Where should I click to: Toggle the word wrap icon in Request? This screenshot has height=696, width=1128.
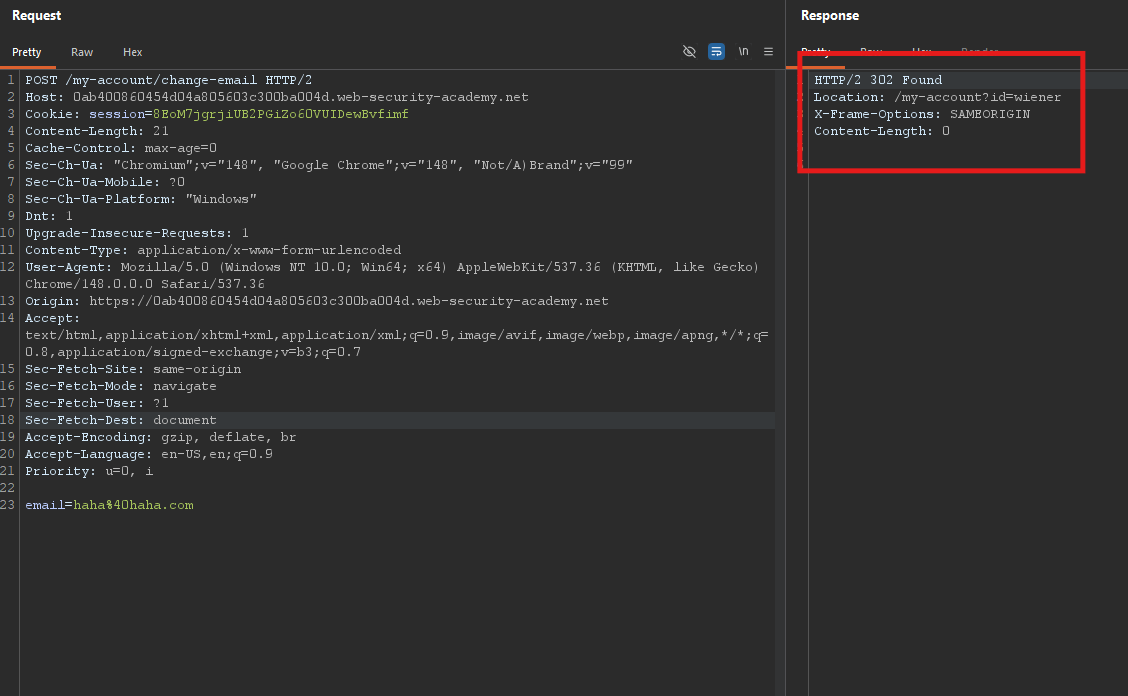tap(716, 52)
